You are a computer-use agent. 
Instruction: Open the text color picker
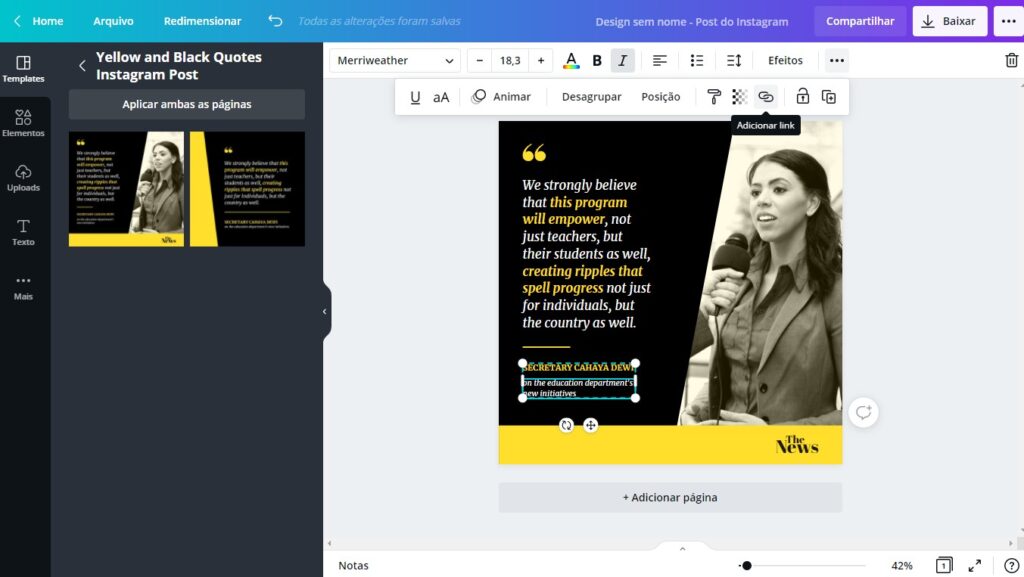(571, 60)
